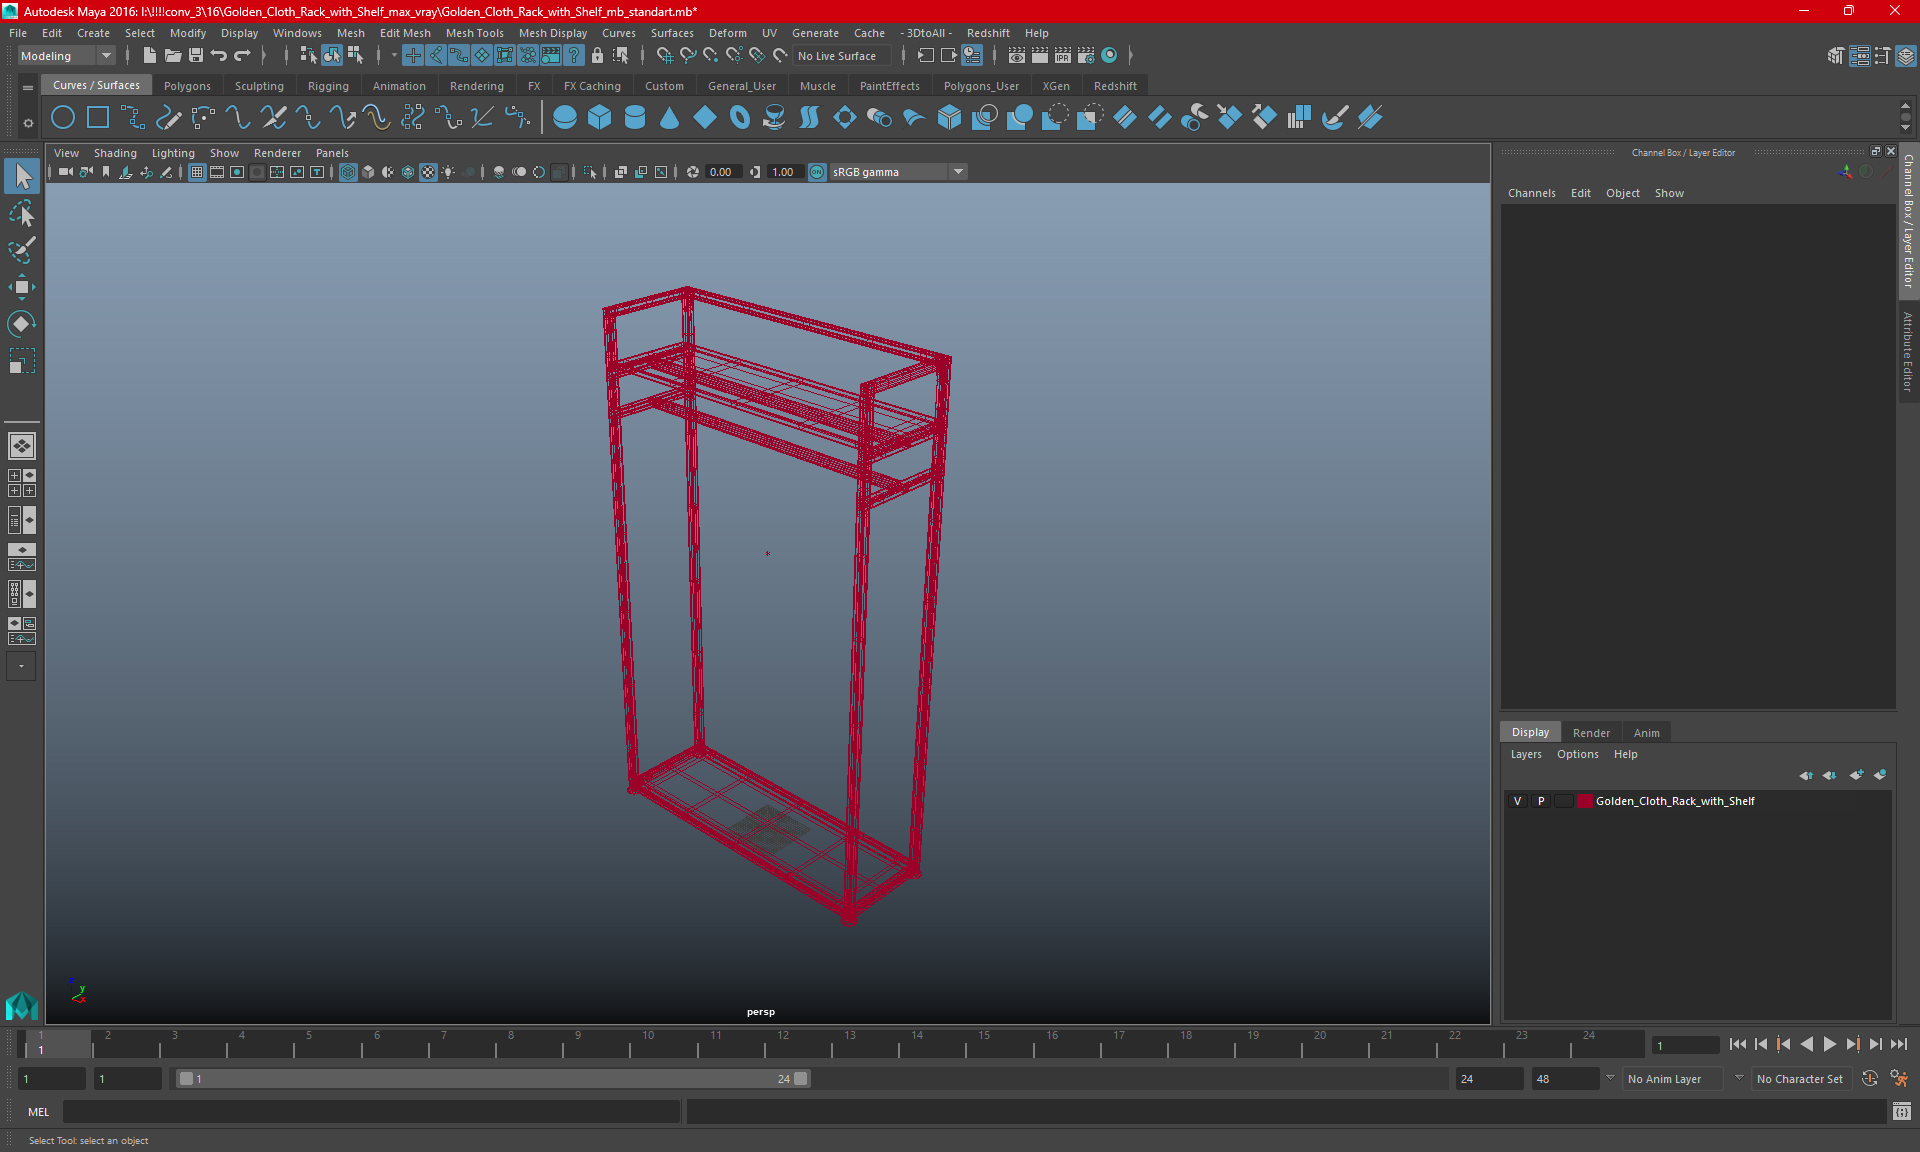Image resolution: width=1920 pixels, height=1152 pixels.
Task: Go to start of playback range
Action: click(x=1738, y=1044)
